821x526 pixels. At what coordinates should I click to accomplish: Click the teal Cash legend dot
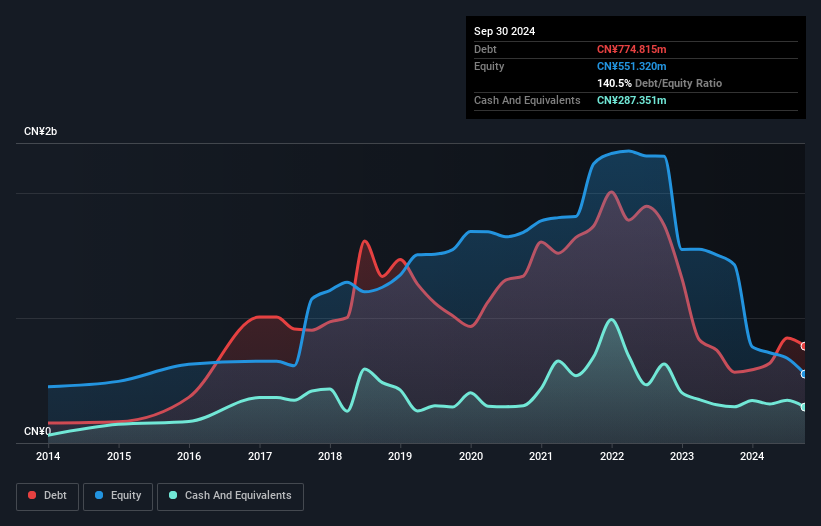(x=173, y=495)
